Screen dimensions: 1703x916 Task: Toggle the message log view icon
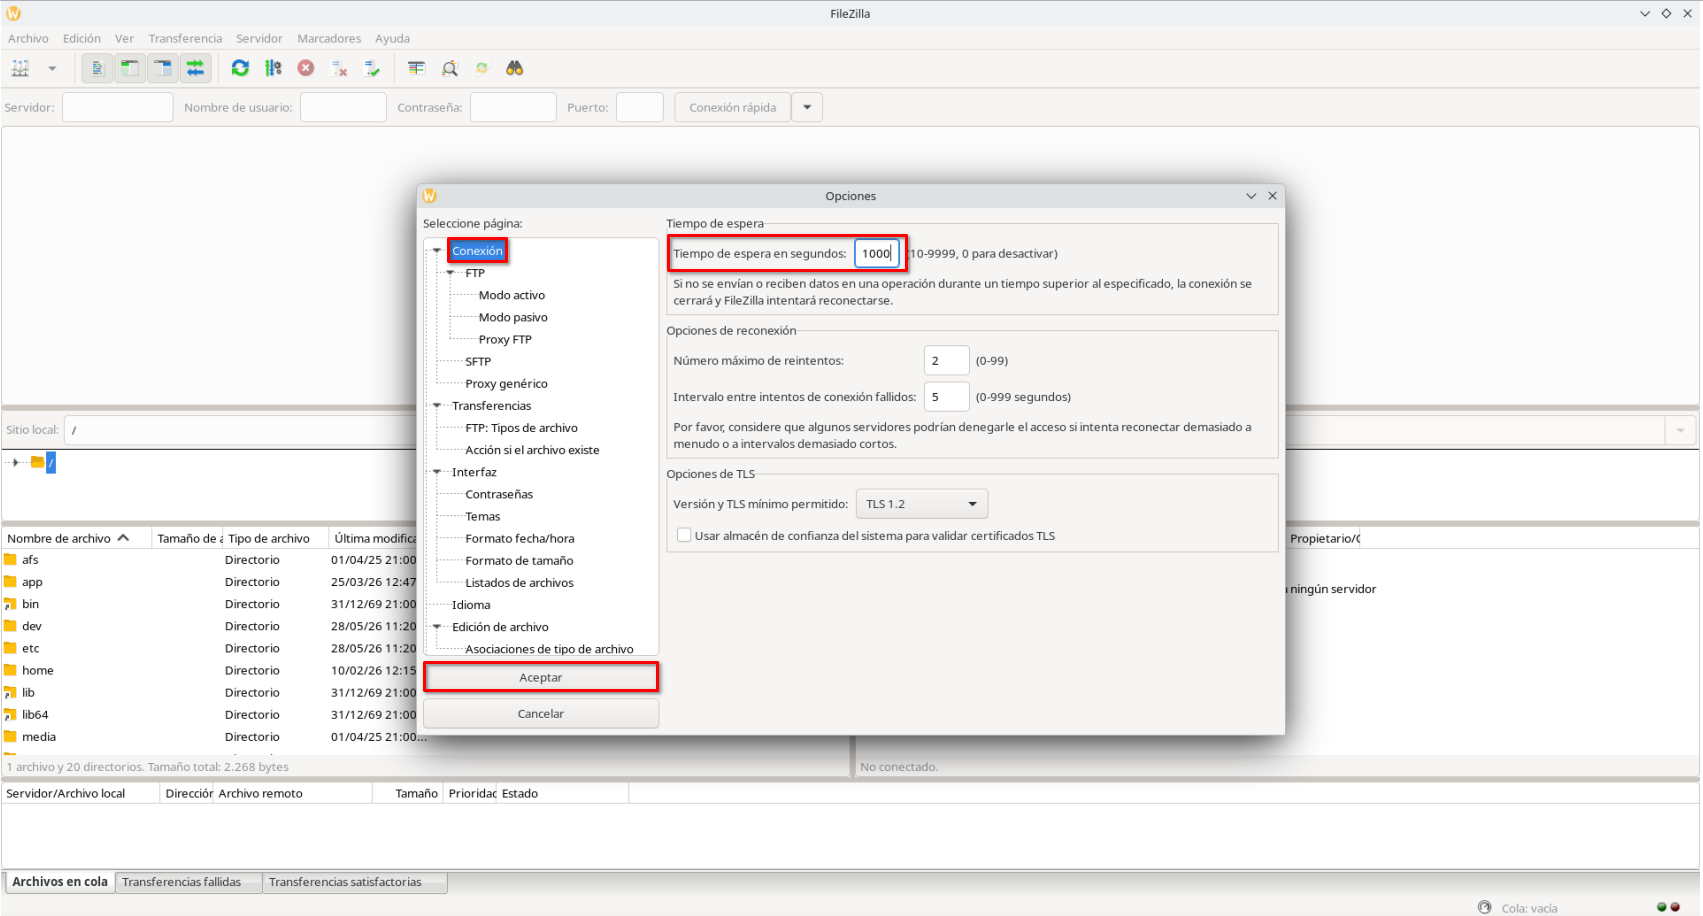tap(97, 68)
